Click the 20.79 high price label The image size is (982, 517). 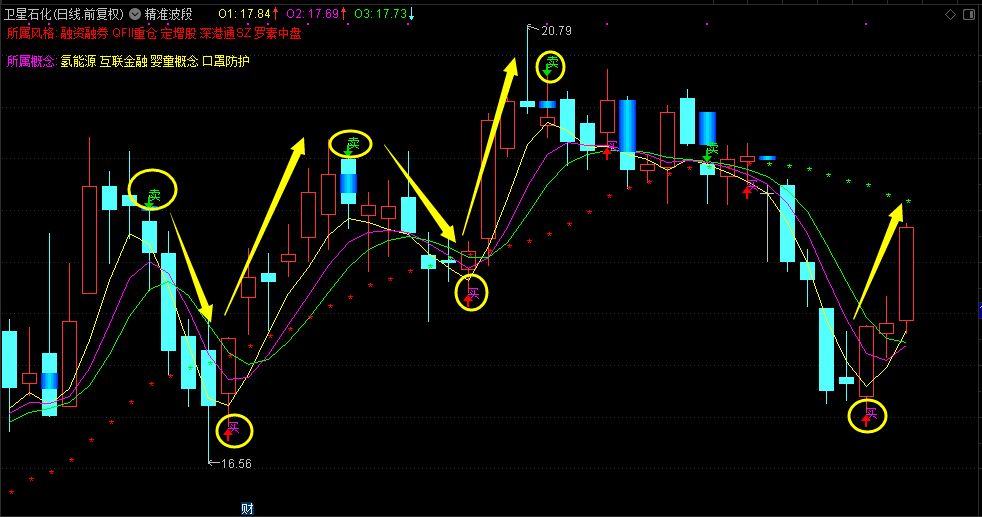[555, 31]
